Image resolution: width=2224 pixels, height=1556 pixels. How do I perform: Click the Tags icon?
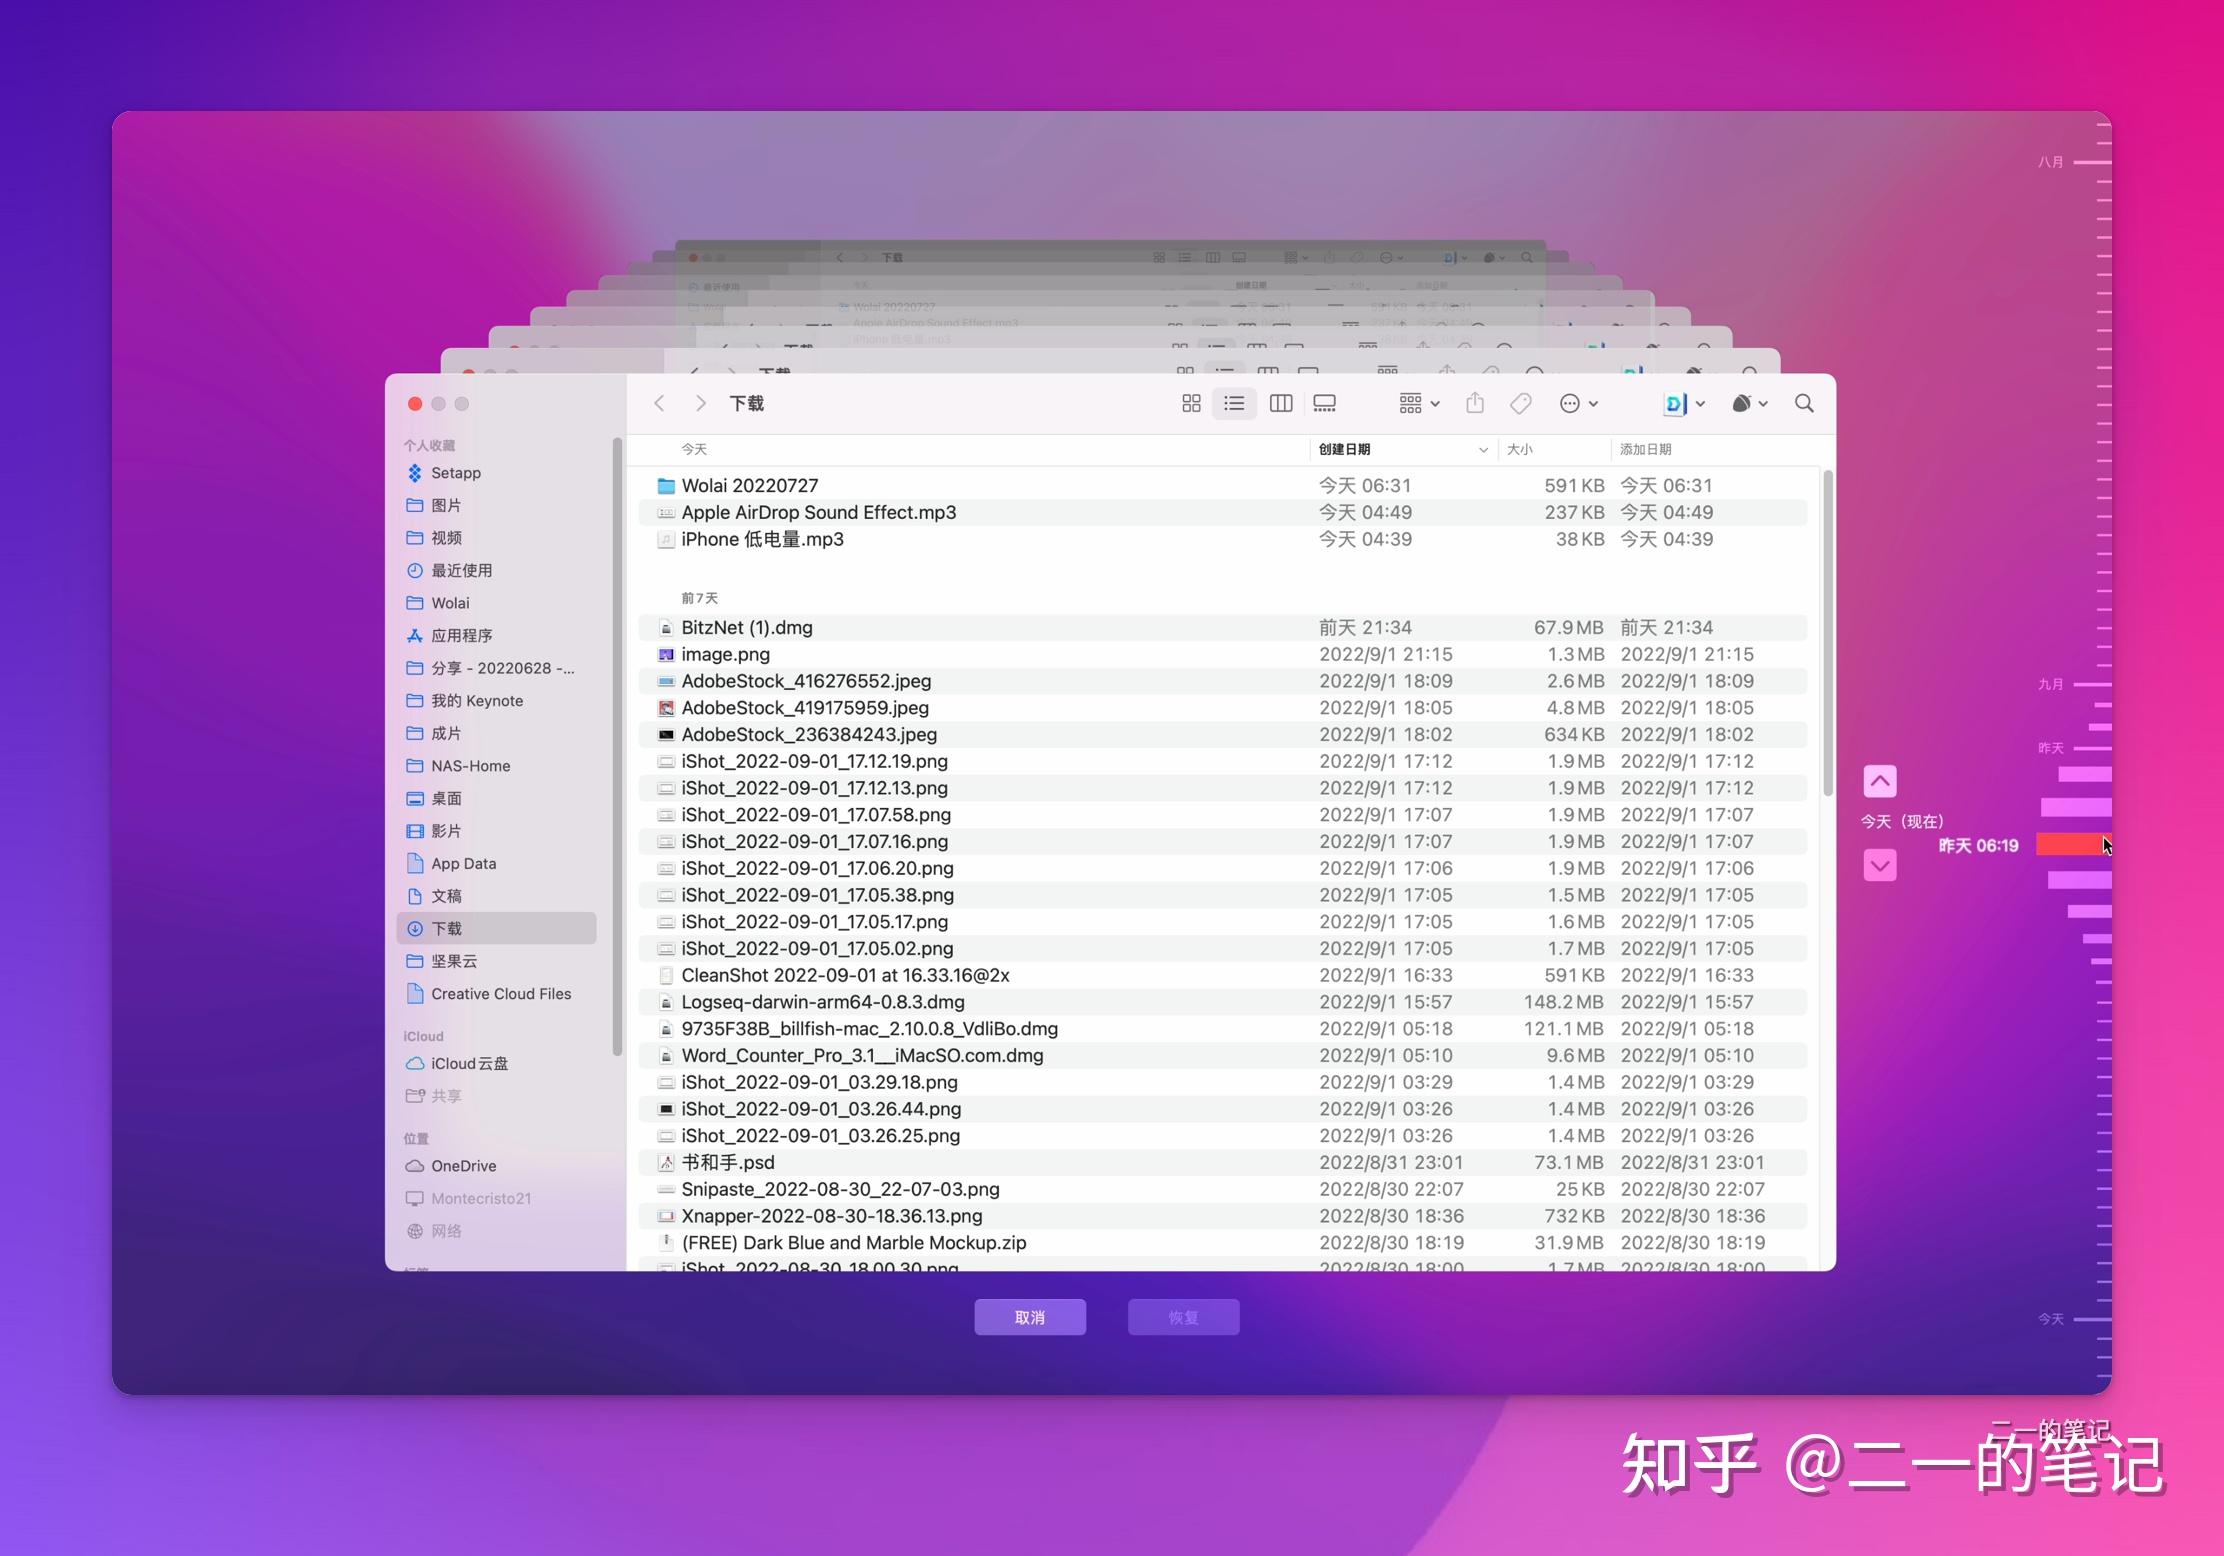point(1521,403)
